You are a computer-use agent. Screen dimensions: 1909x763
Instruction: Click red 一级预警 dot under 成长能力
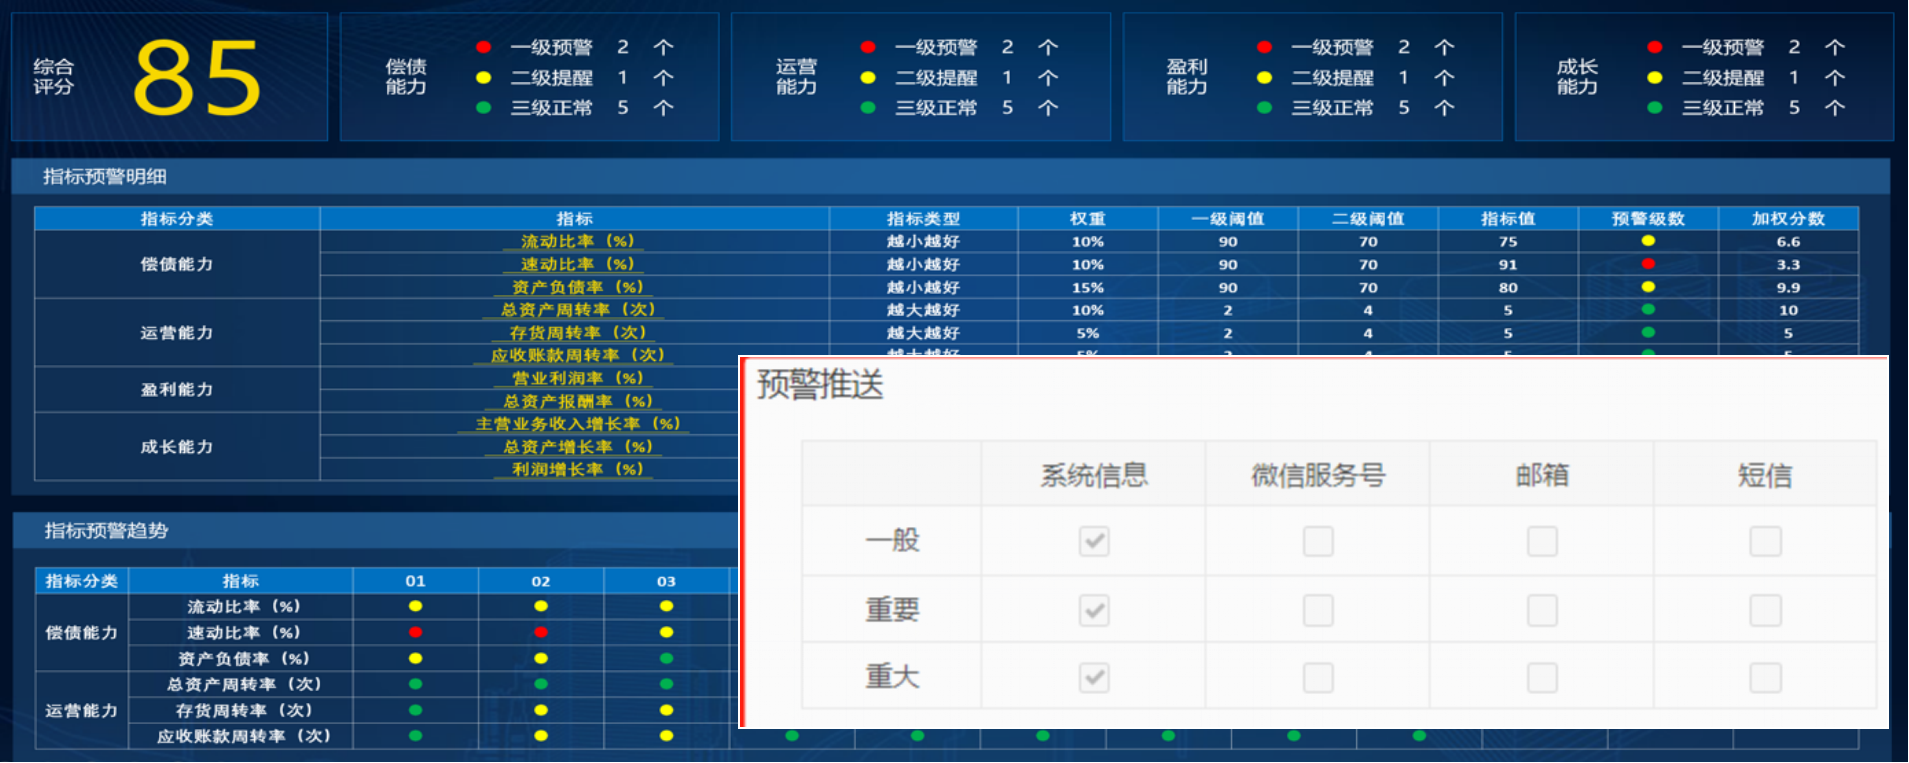(1655, 47)
